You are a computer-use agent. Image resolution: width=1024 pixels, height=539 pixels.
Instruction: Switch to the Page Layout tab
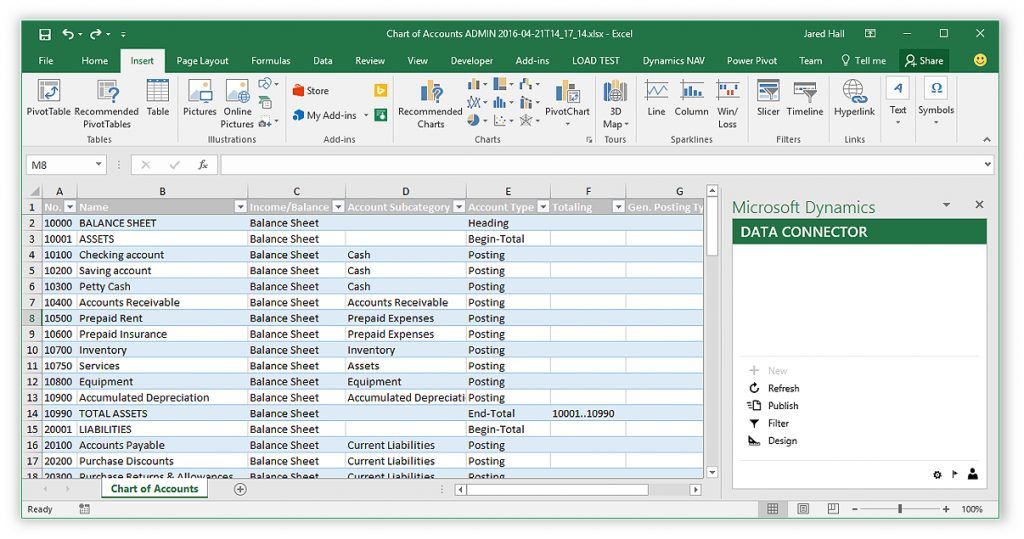click(x=202, y=61)
